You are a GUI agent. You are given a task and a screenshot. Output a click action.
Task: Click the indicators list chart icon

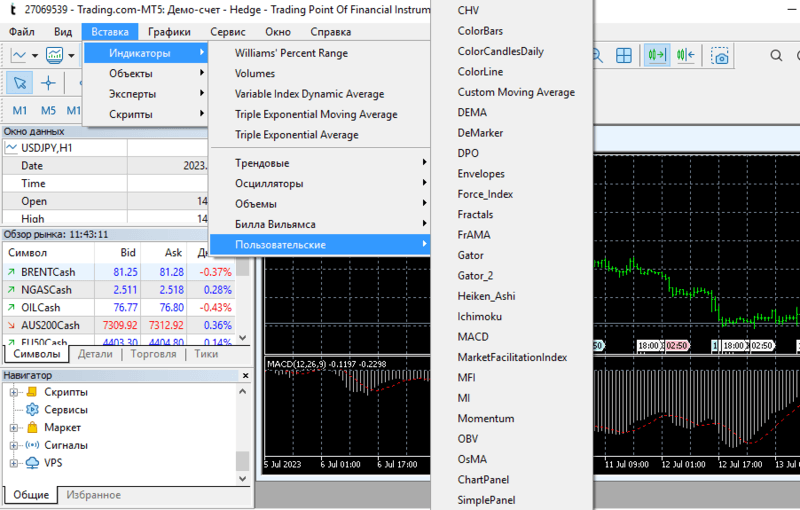(55, 55)
